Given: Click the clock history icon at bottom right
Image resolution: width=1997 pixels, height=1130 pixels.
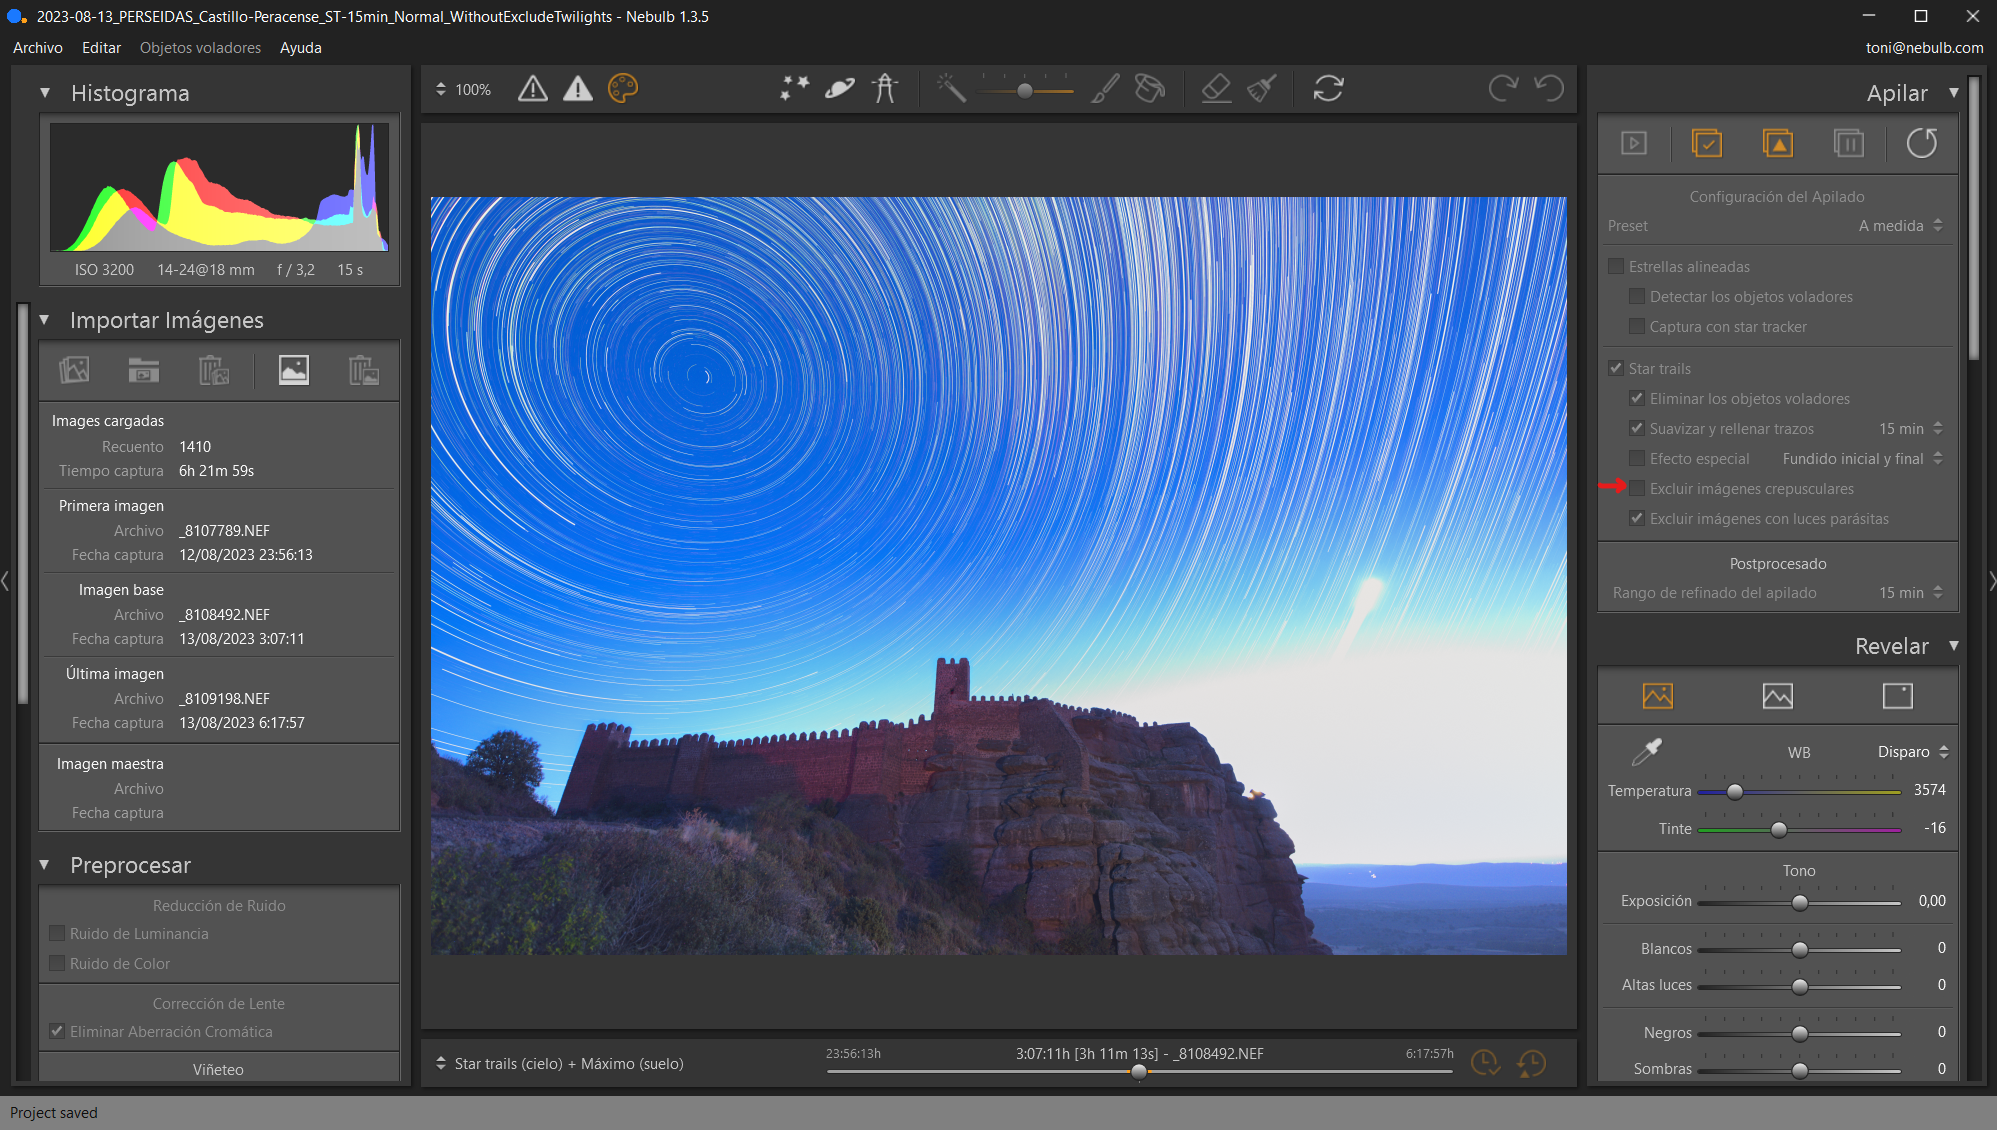Looking at the screenshot, I should click(x=1531, y=1063).
